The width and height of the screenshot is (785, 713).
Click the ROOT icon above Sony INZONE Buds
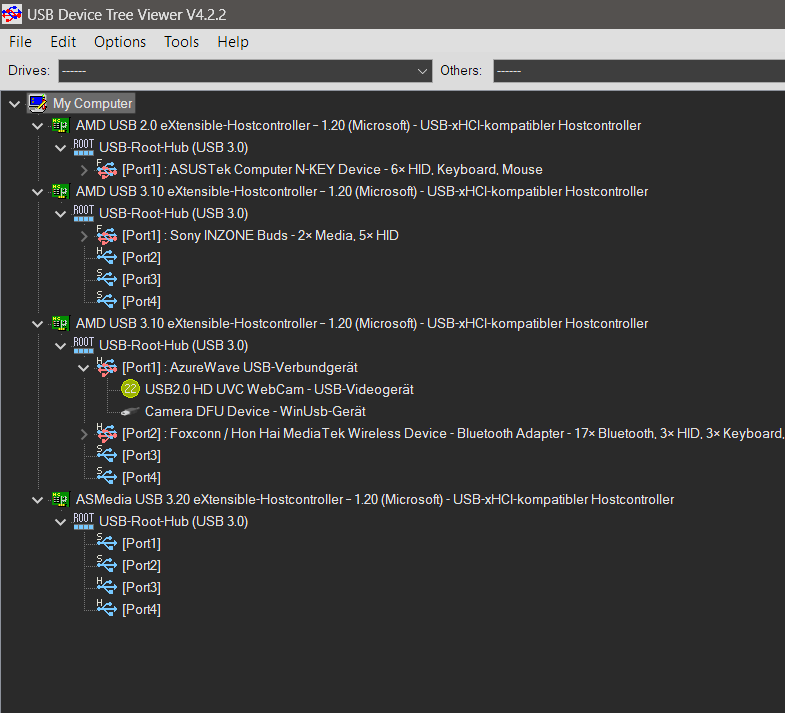click(83, 213)
